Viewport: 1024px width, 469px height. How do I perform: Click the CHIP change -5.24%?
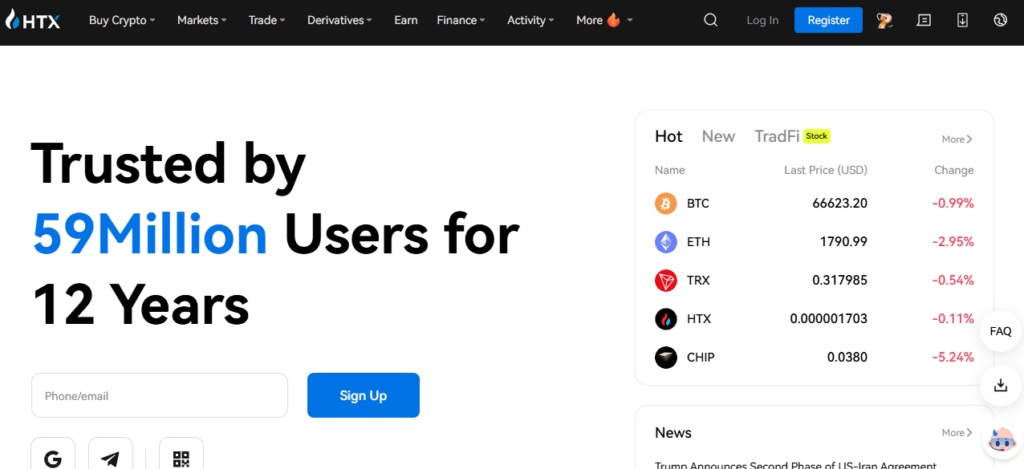point(953,357)
